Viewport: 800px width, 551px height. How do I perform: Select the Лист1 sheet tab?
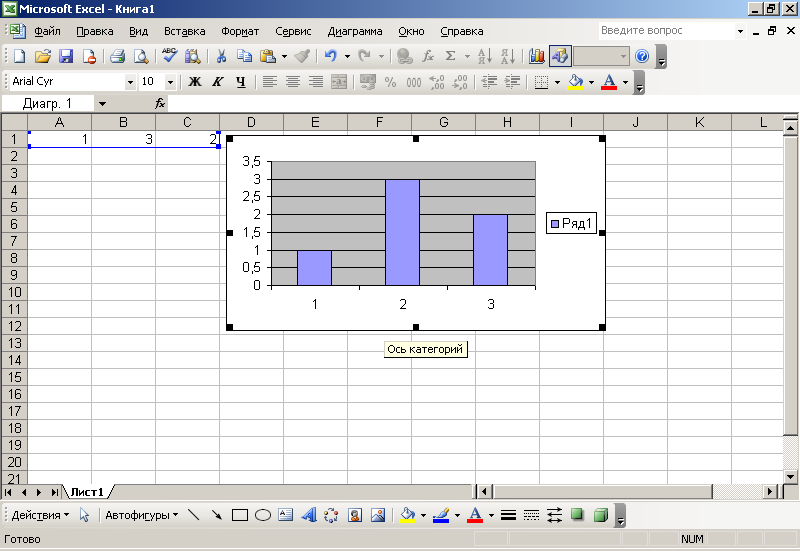pos(88,492)
